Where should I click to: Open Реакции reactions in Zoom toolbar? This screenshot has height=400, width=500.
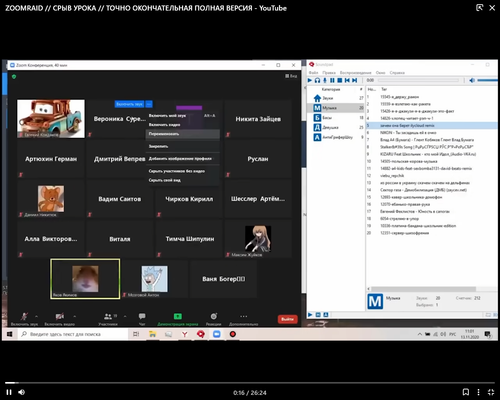coord(213,318)
